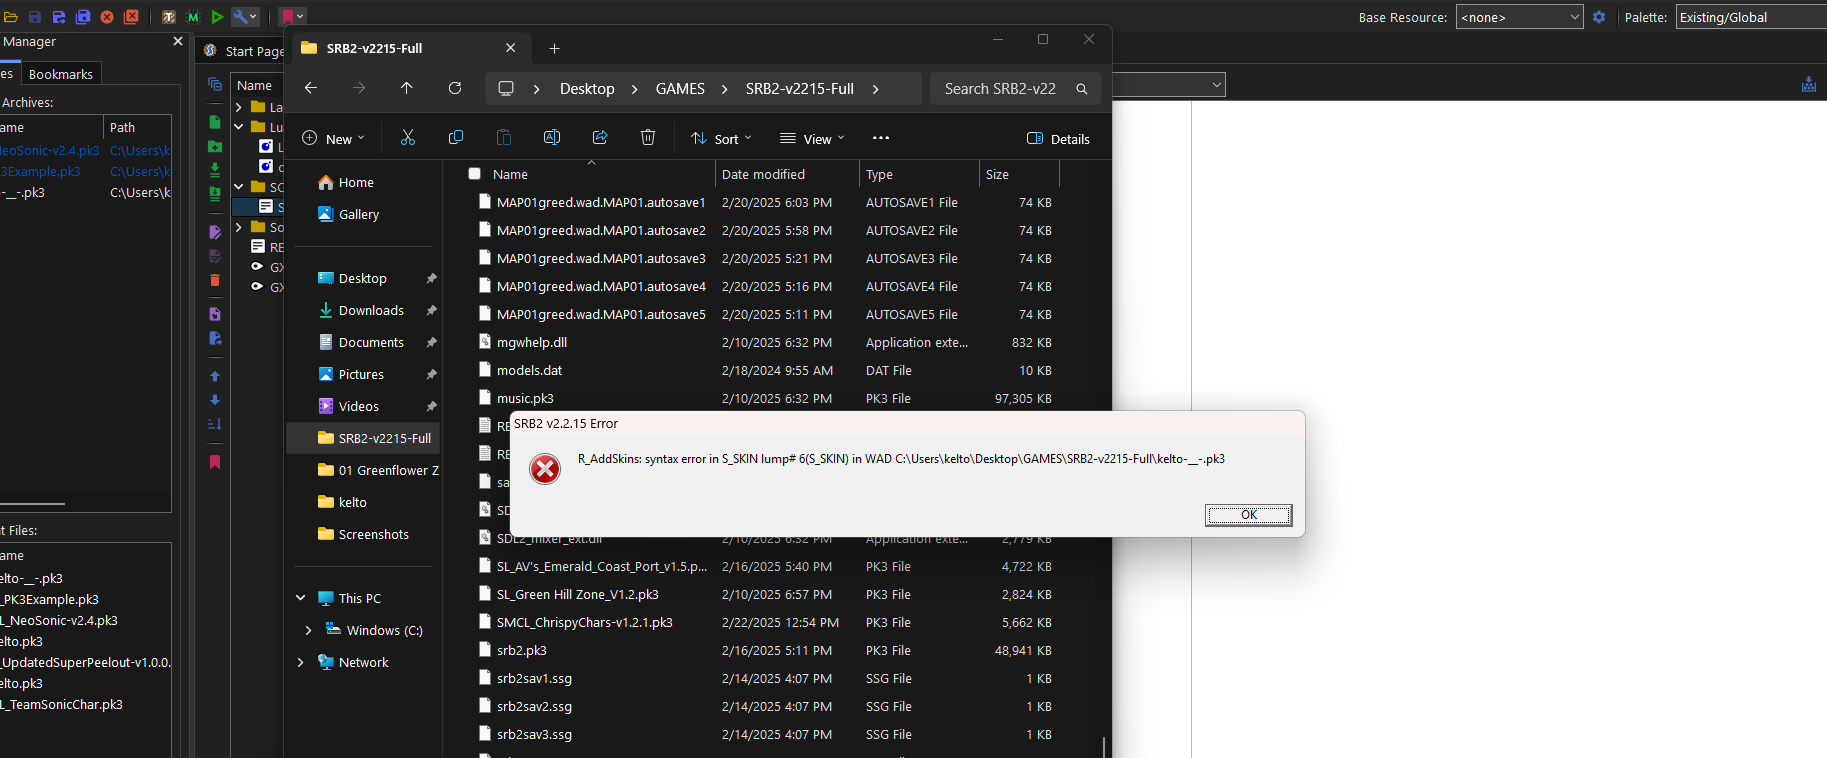1827x758 pixels.
Task: Expand chevron after SRB2-v2215-Full breadcrumb
Action: 876,88
